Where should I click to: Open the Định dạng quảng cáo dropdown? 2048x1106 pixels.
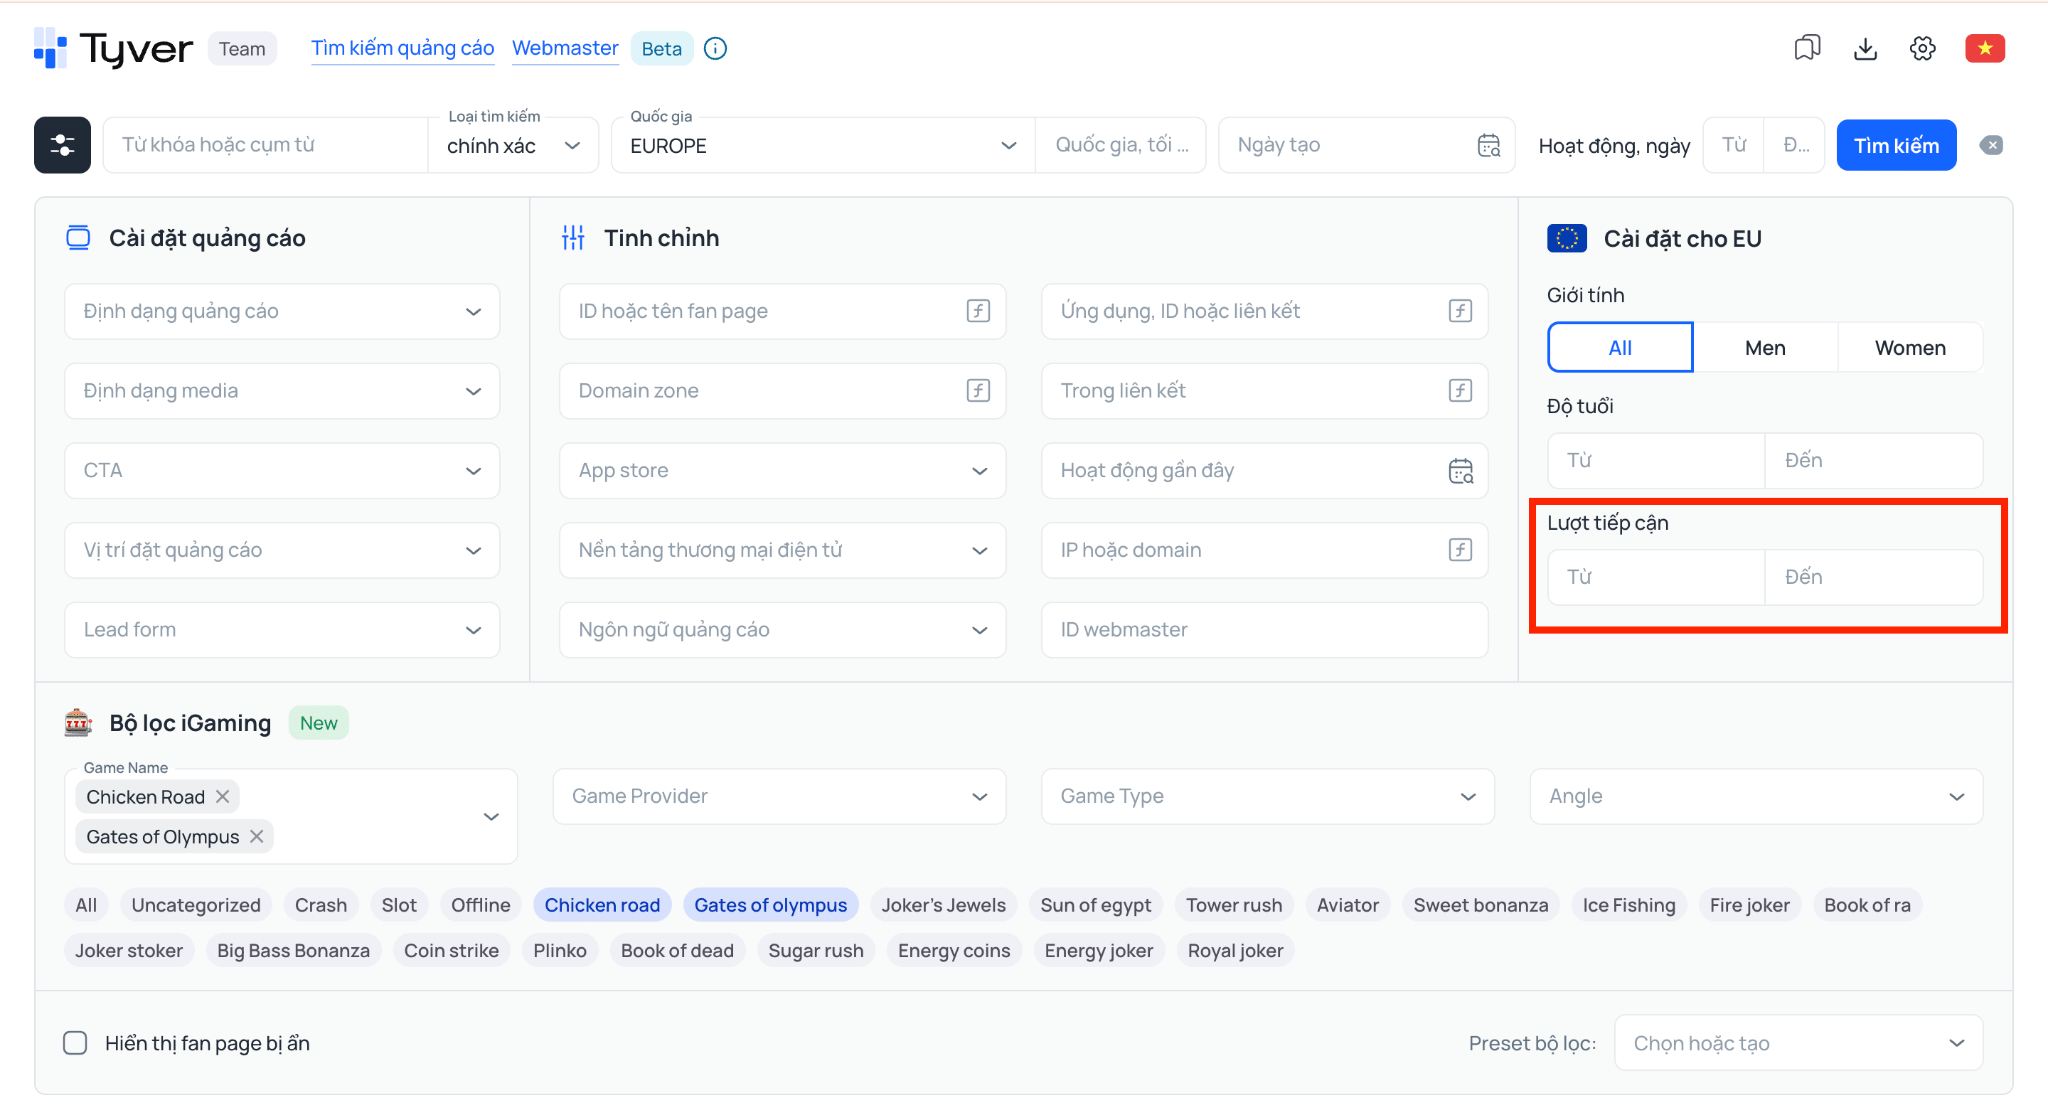tap(282, 311)
